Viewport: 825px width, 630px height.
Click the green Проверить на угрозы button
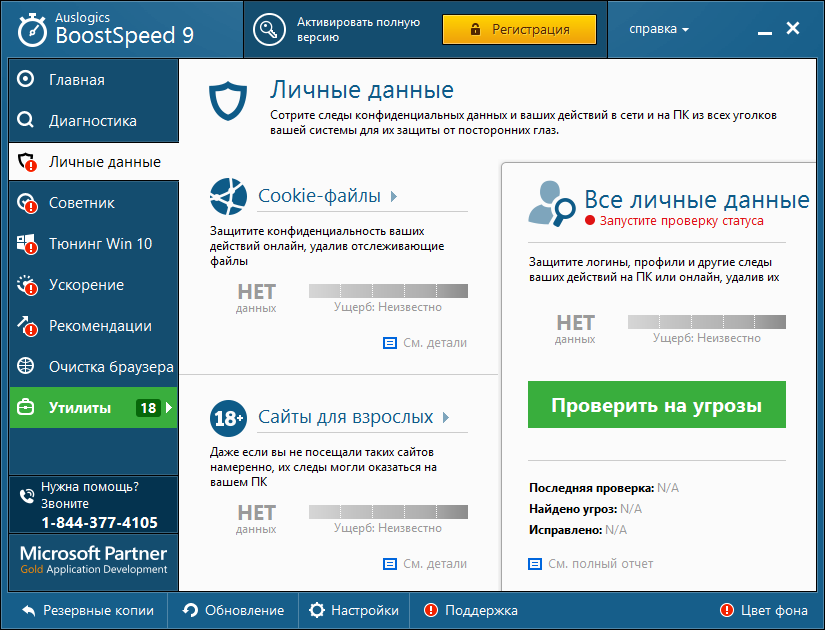[x=657, y=405]
